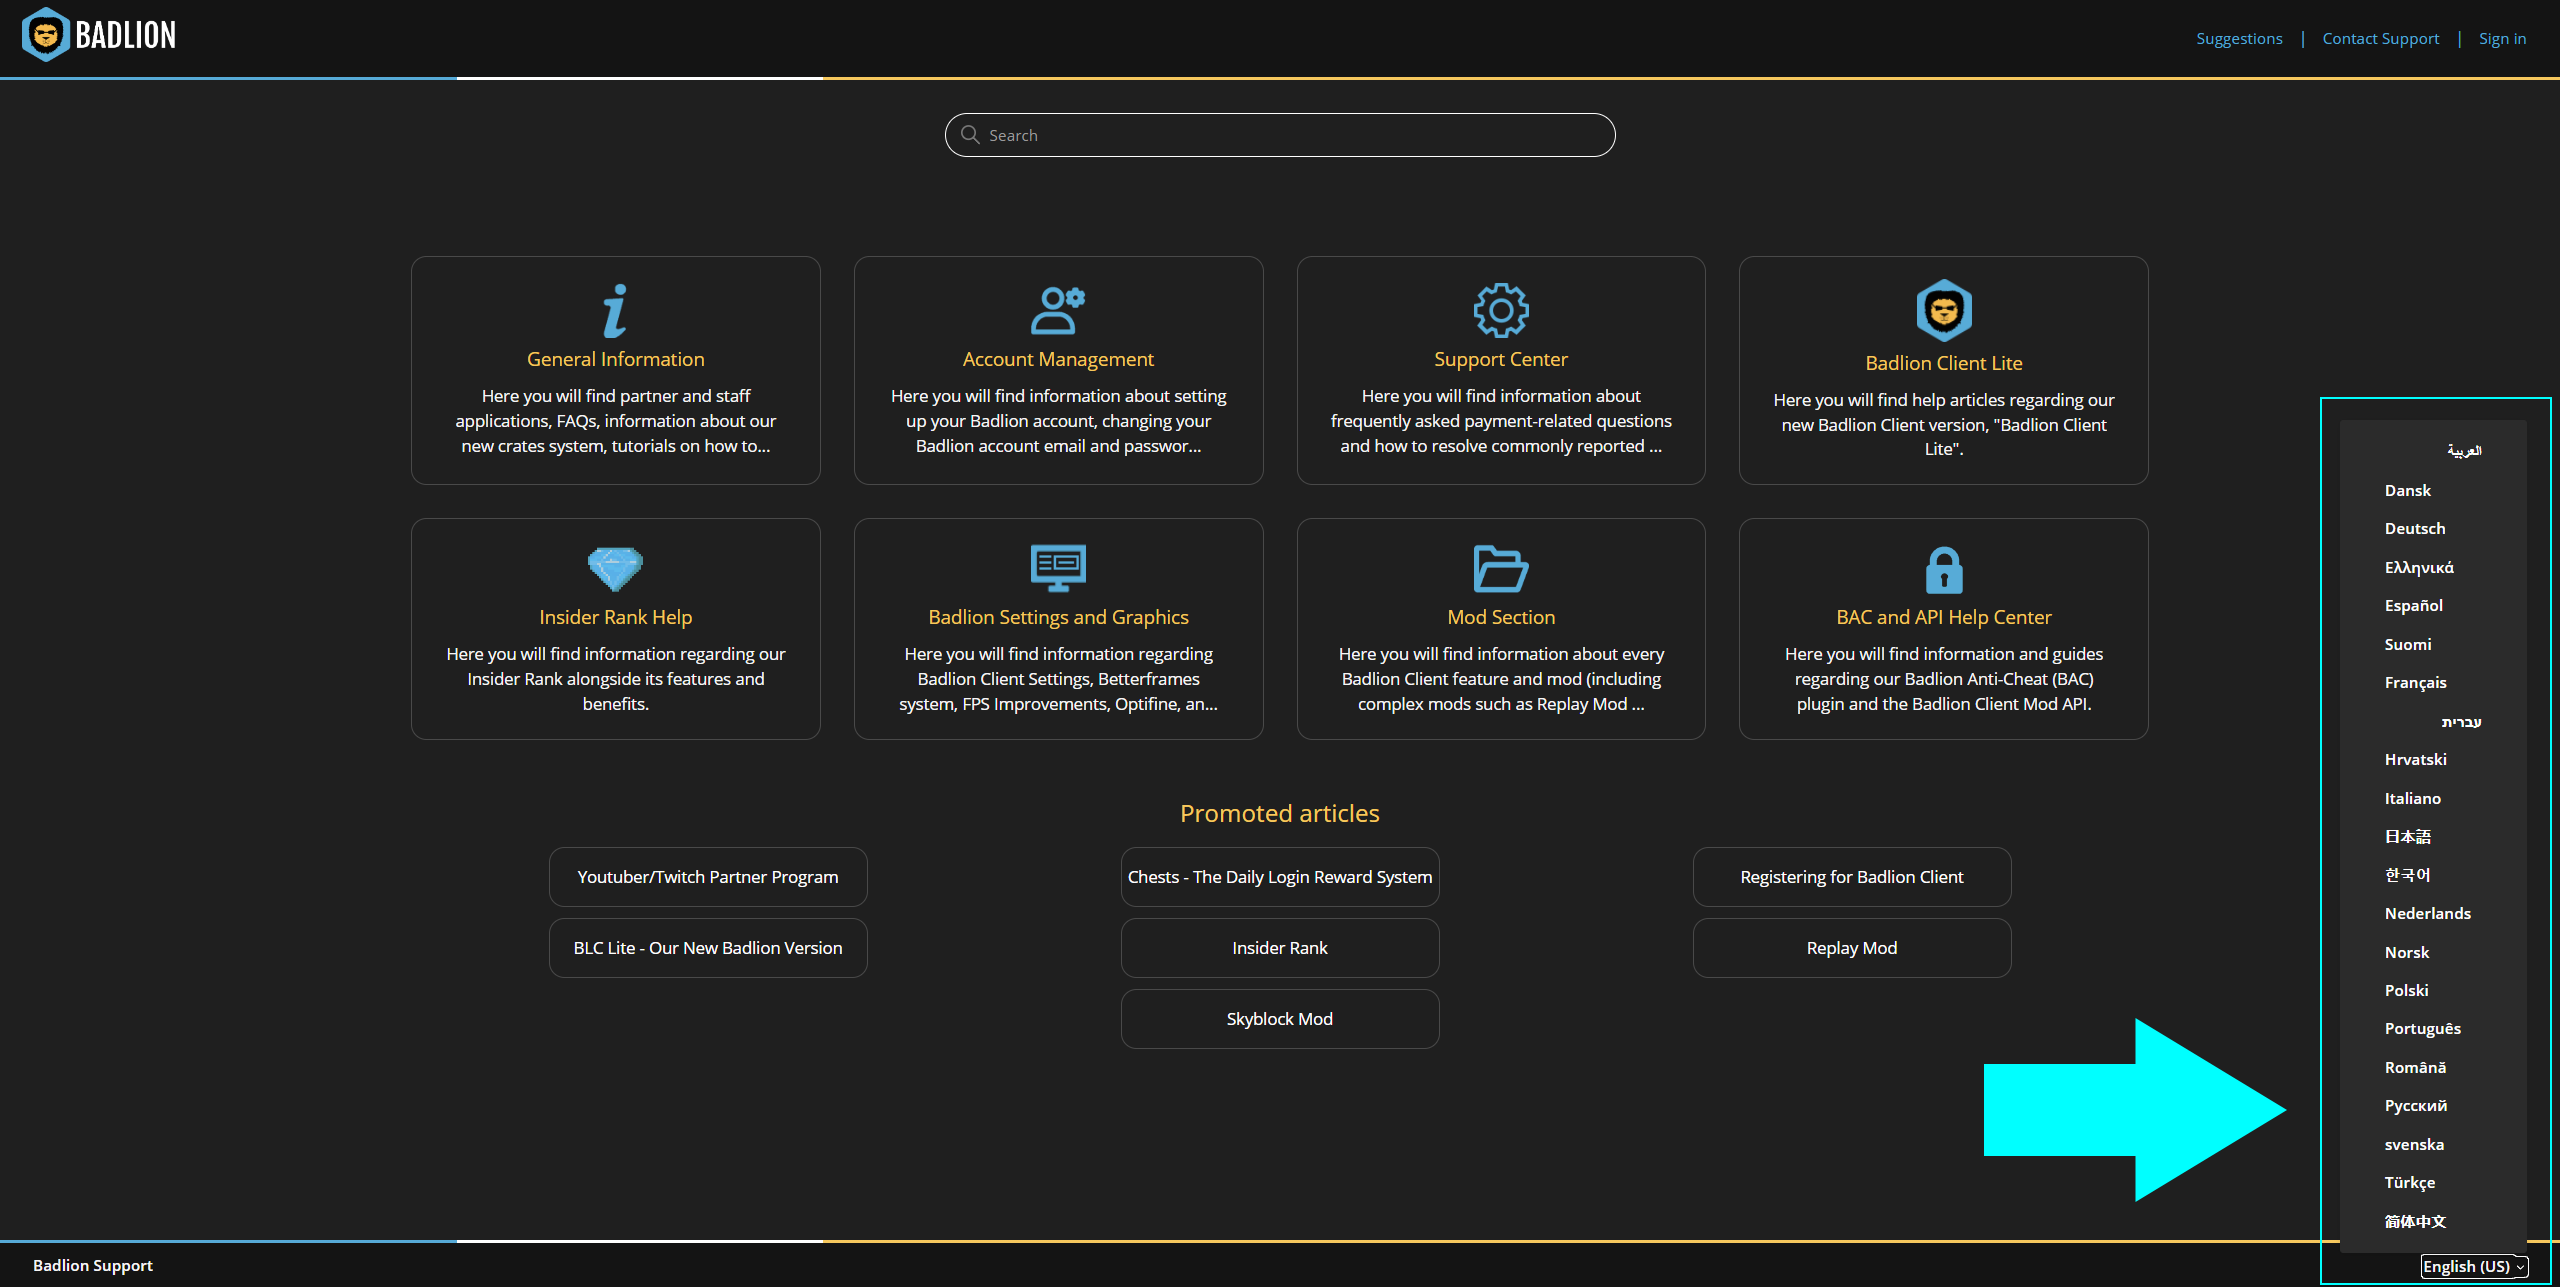Open Registering for Badlion Client article

pyautogui.click(x=1852, y=877)
